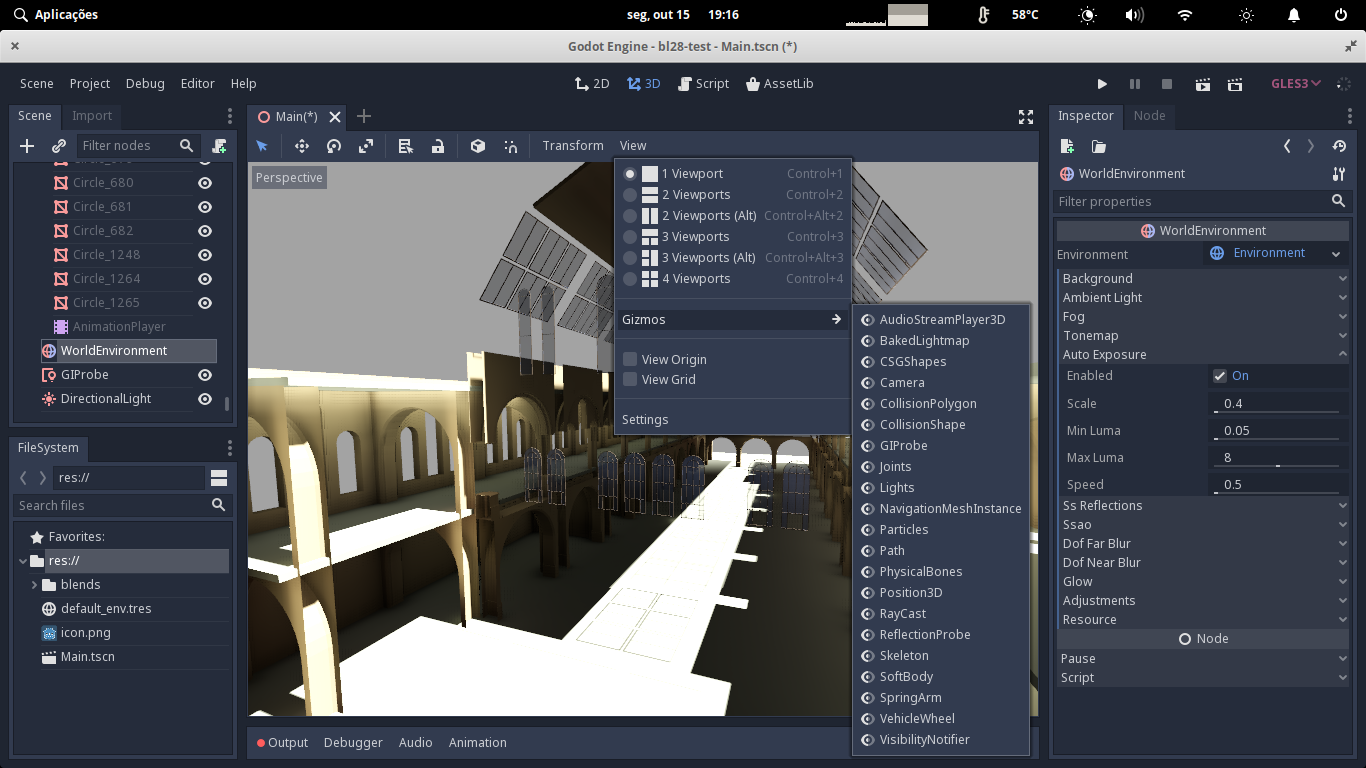Screen dimensions: 1366x768
Task: Disable the Auto Exposure Enabled checkbox
Action: click(x=1220, y=376)
